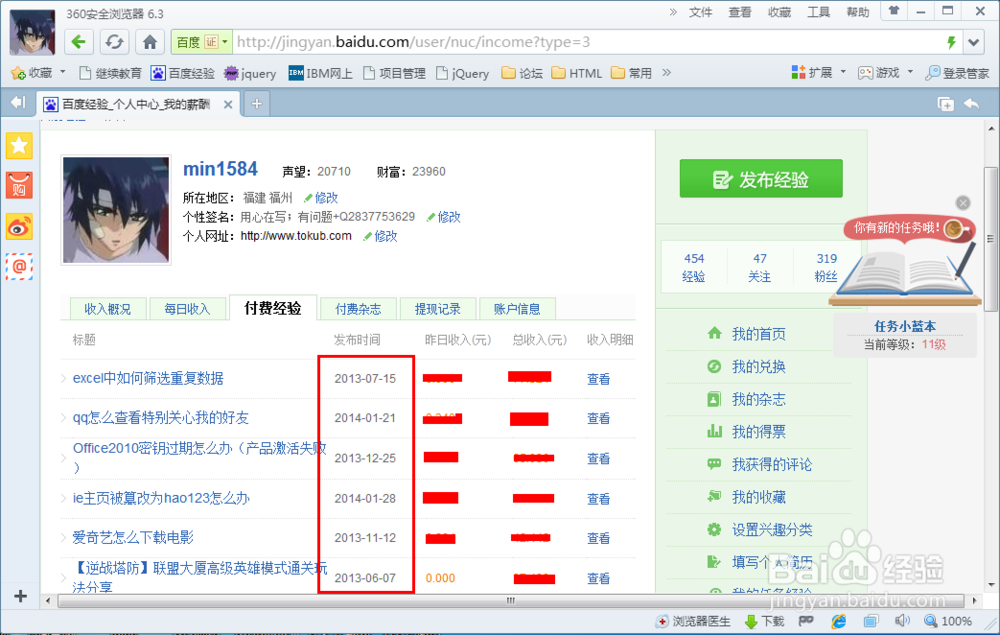Expand the address bar dropdown arrow
This screenshot has height=635, width=1000.
[x=973, y=43]
